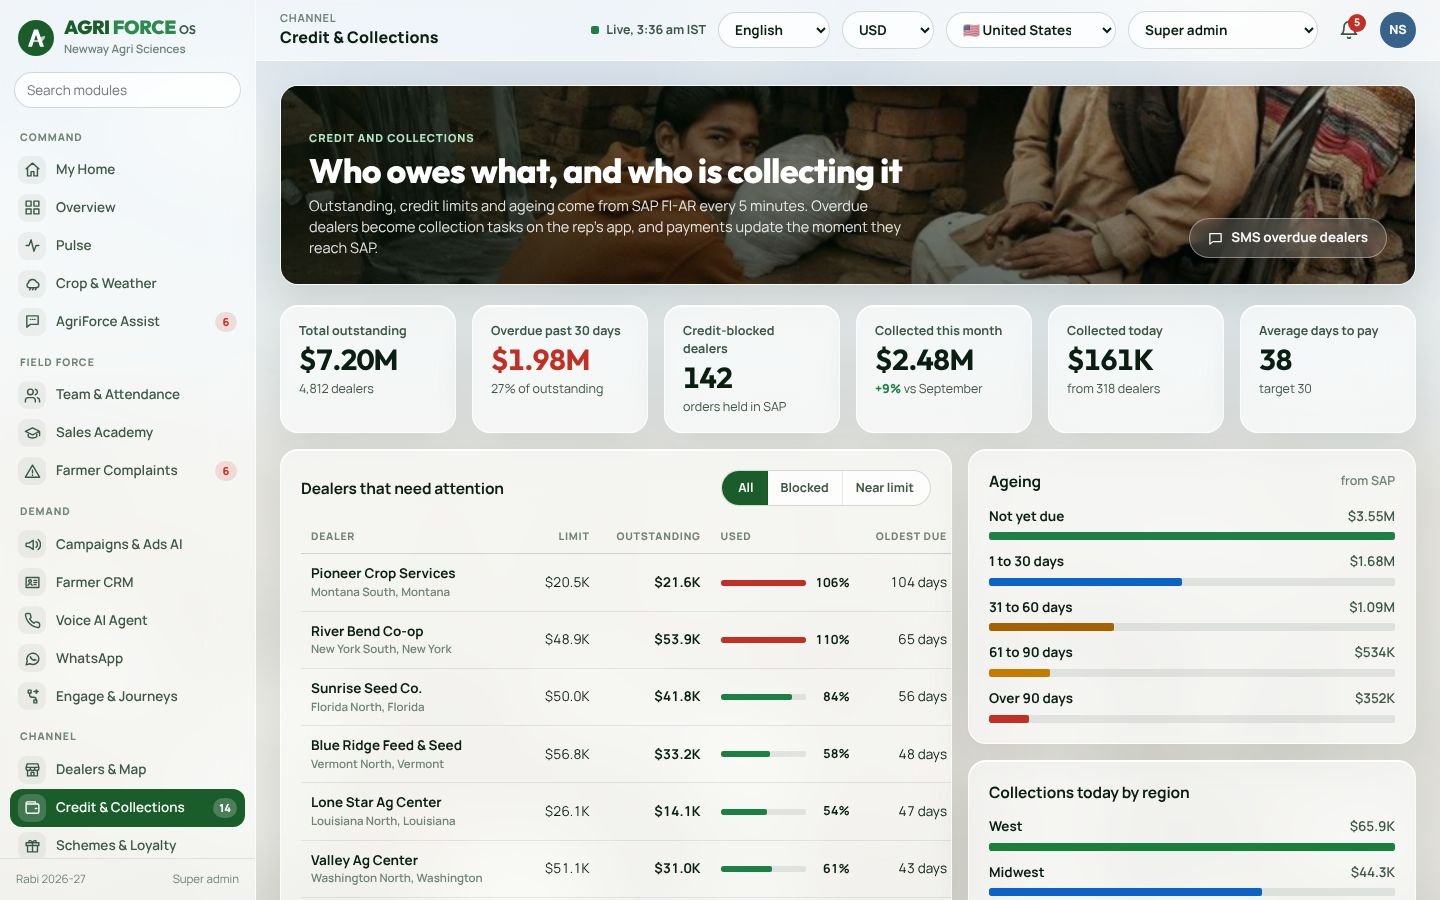Click the WhatsApp icon in sidebar
This screenshot has height=900, width=1440.
[x=33, y=659]
